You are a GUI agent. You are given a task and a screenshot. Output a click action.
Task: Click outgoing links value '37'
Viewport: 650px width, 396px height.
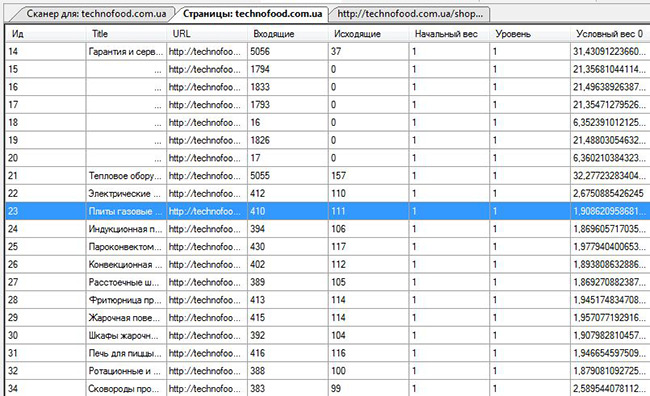369,51
